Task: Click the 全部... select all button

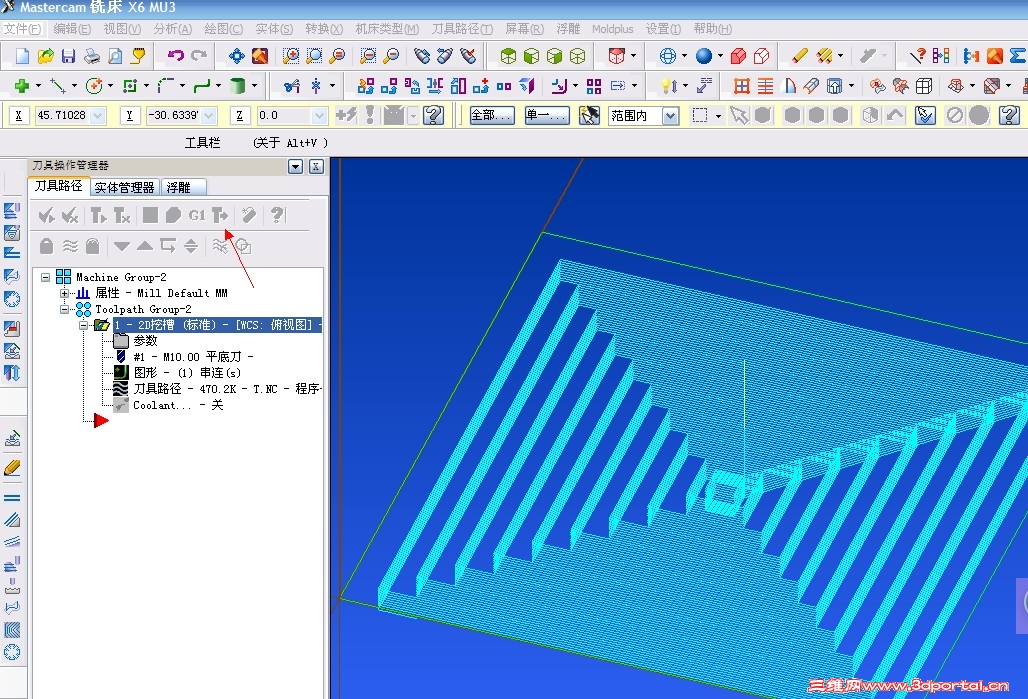Action: point(492,116)
